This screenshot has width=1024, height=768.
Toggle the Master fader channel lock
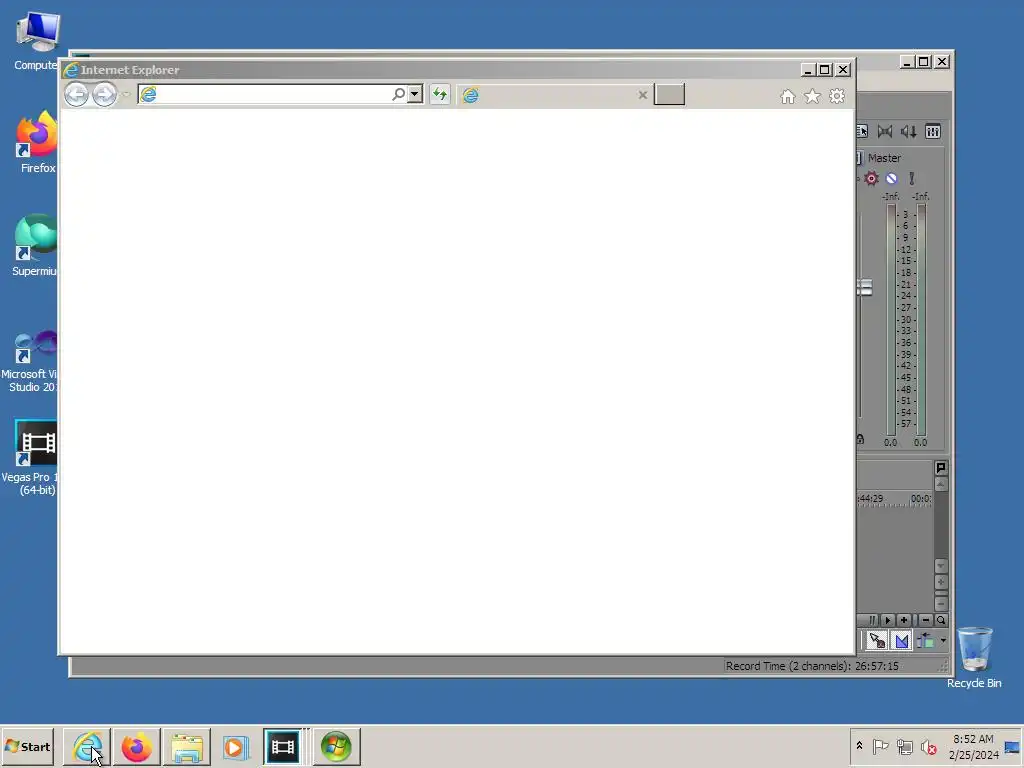861,440
